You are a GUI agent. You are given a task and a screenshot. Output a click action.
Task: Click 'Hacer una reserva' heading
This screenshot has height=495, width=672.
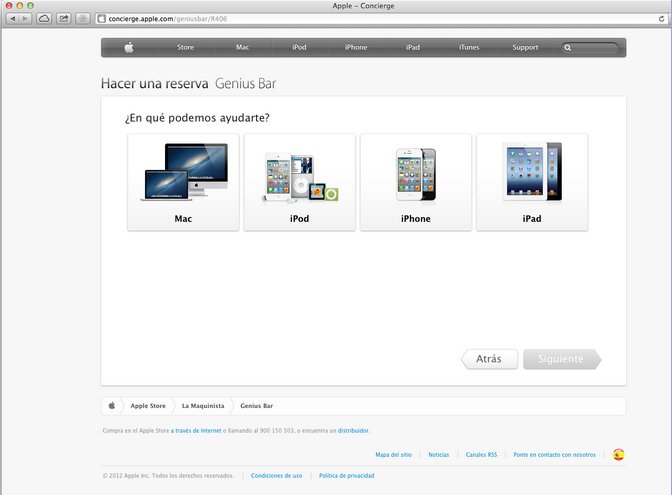point(155,84)
